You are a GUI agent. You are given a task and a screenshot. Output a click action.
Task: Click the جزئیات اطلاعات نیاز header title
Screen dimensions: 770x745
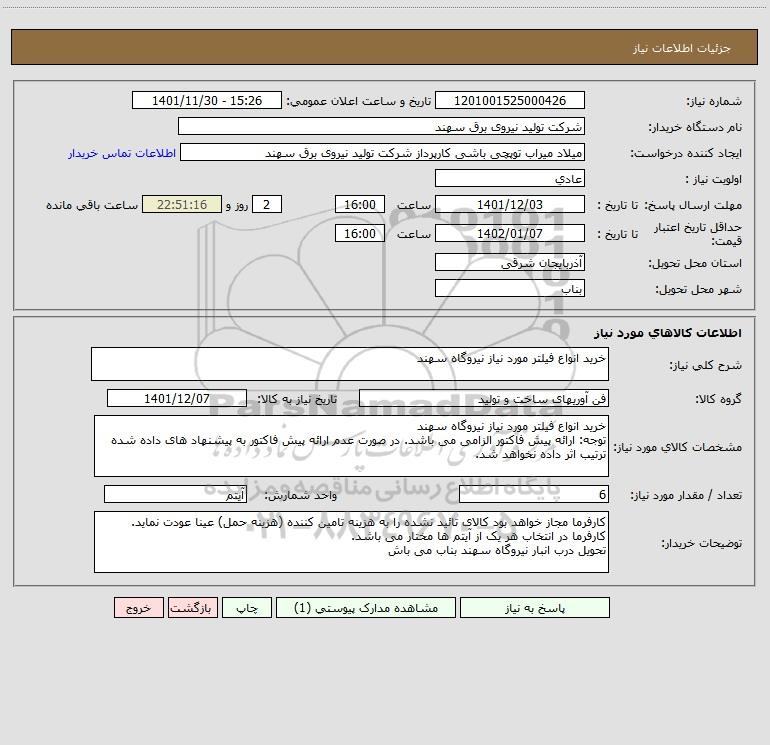682,48
